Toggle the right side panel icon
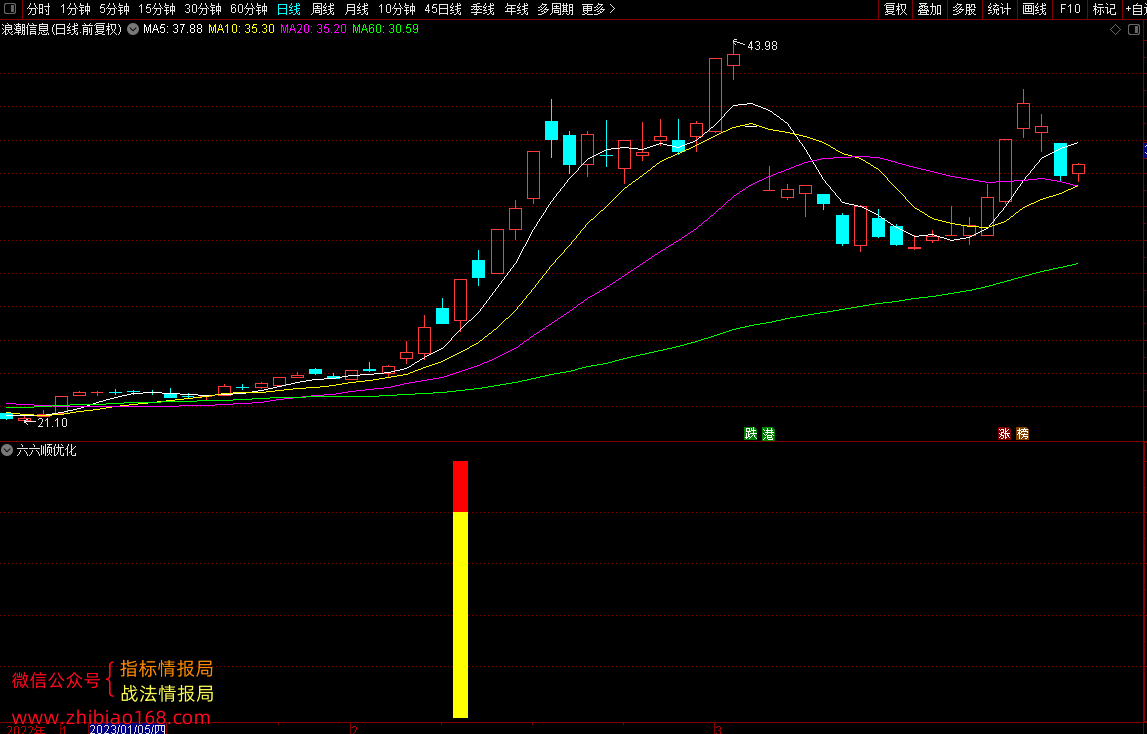The width and height of the screenshot is (1147, 734). tap(1134, 29)
